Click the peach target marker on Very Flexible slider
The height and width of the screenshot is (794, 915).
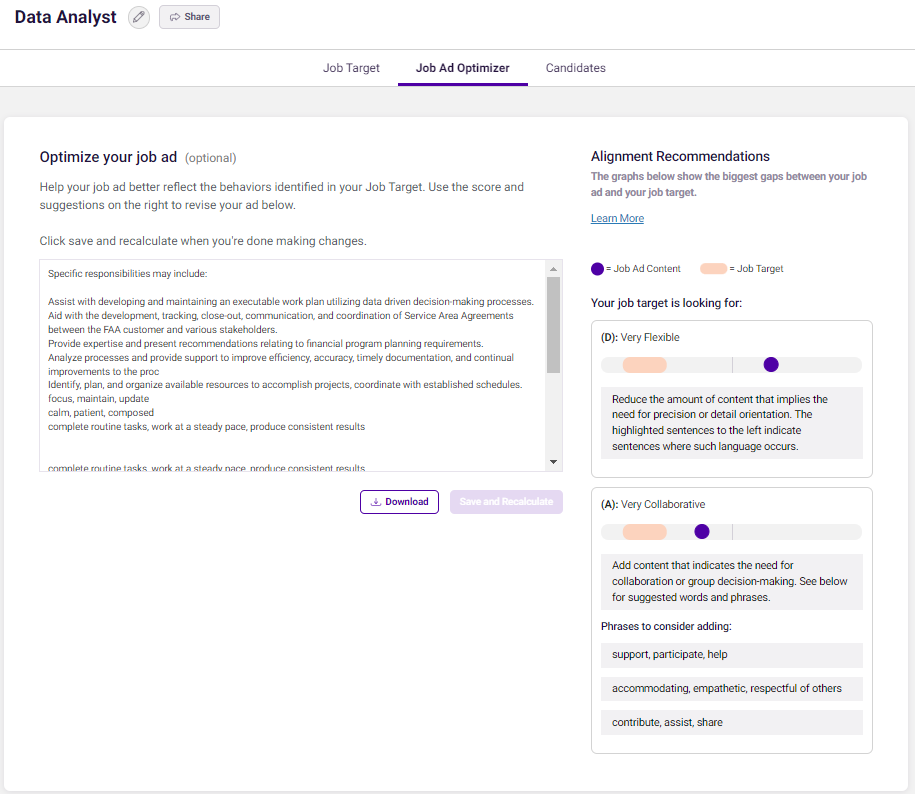click(644, 365)
